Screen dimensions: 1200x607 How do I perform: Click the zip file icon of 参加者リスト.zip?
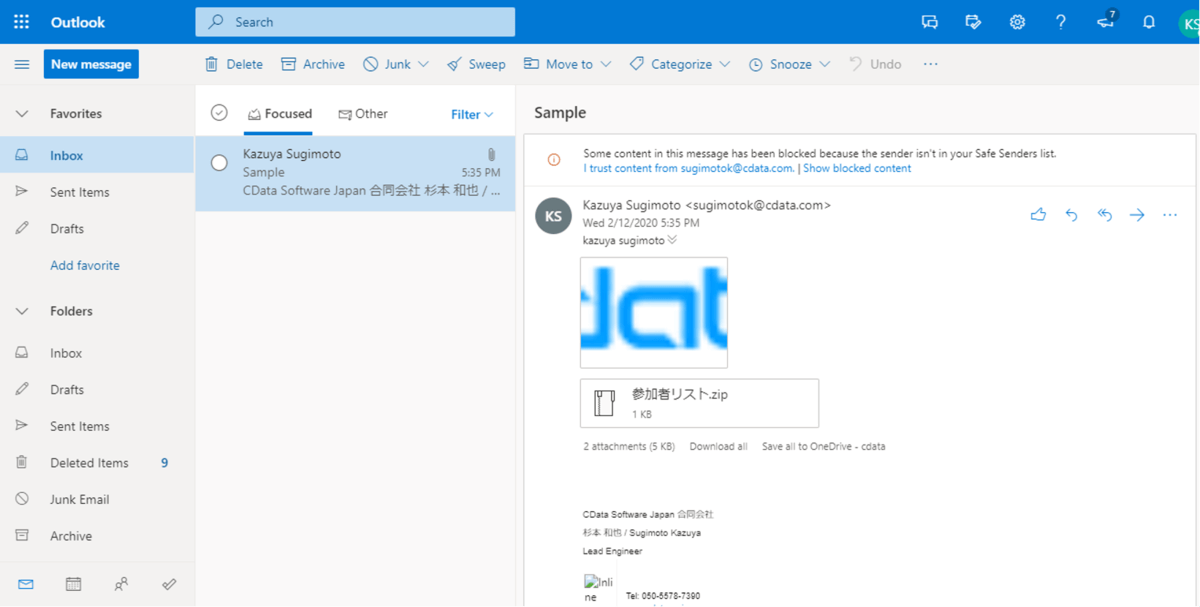point(604,403)
